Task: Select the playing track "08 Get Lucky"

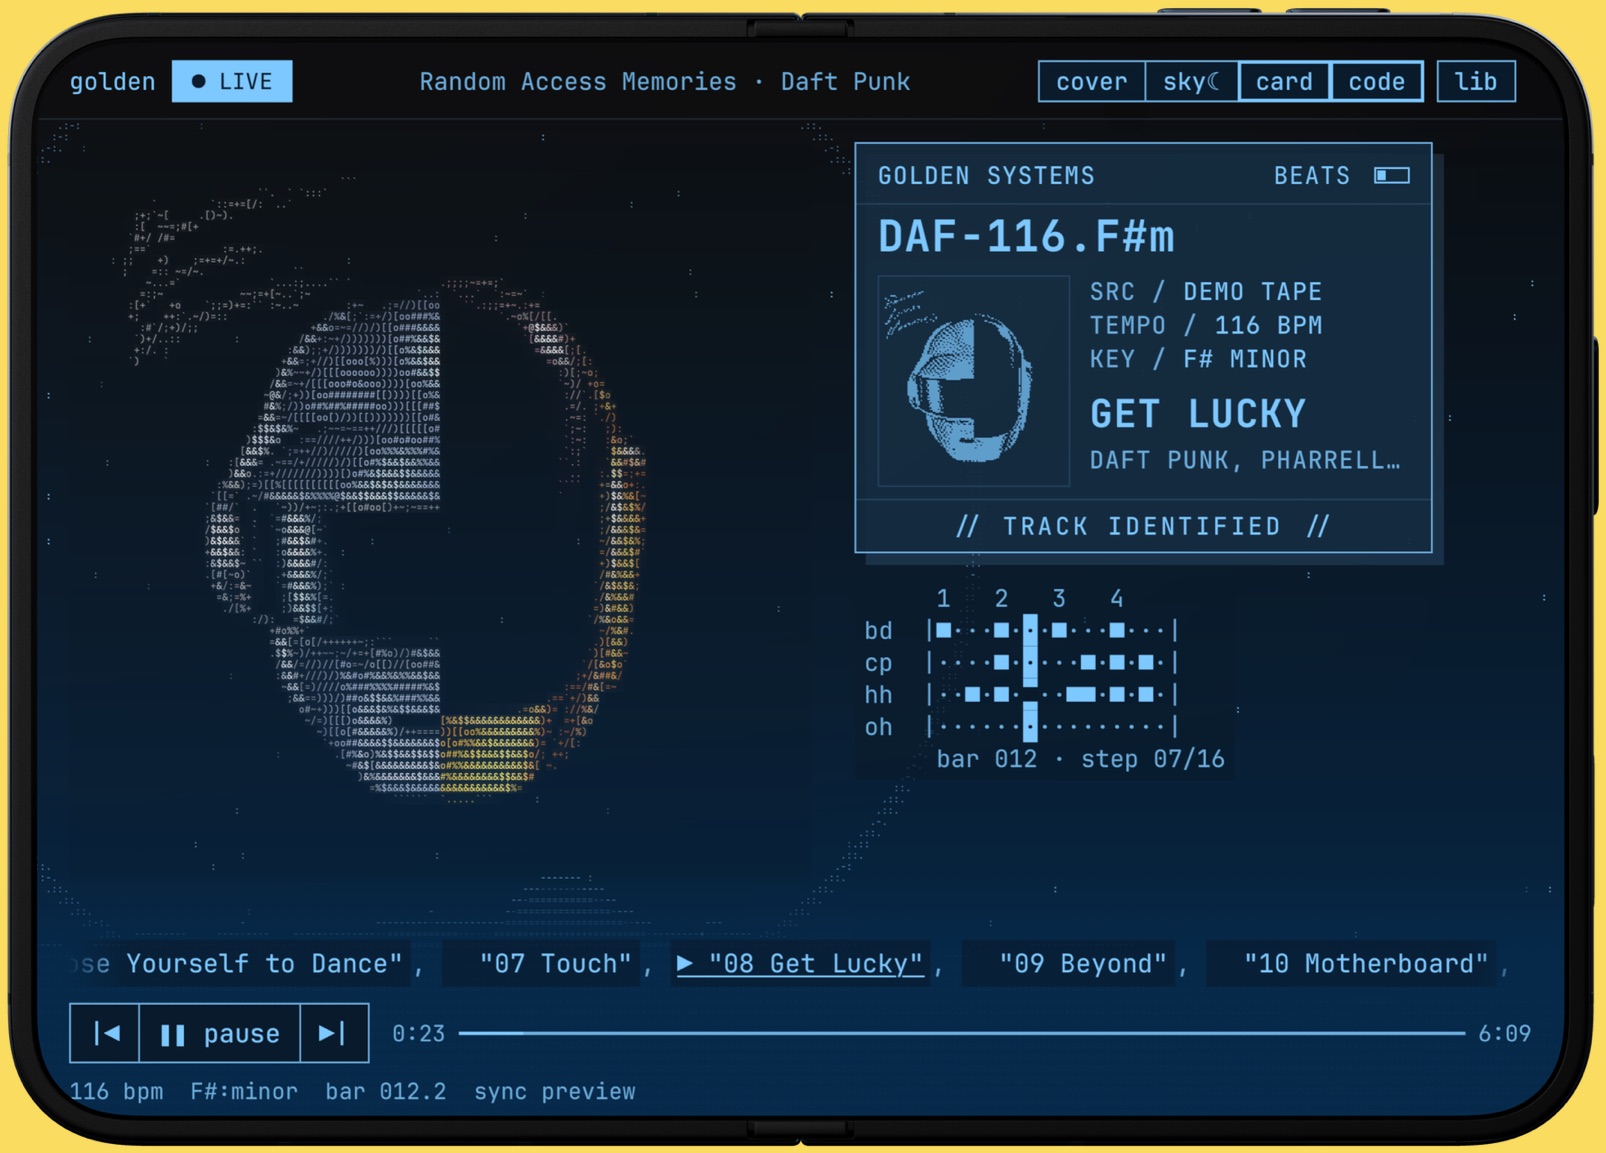Action: [x=800, y=963]
